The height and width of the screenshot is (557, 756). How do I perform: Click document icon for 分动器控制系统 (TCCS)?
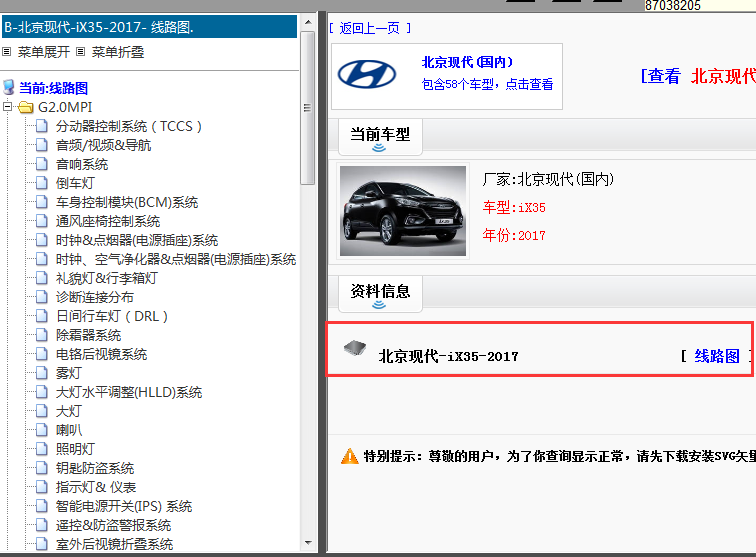[x=42, y=126]
